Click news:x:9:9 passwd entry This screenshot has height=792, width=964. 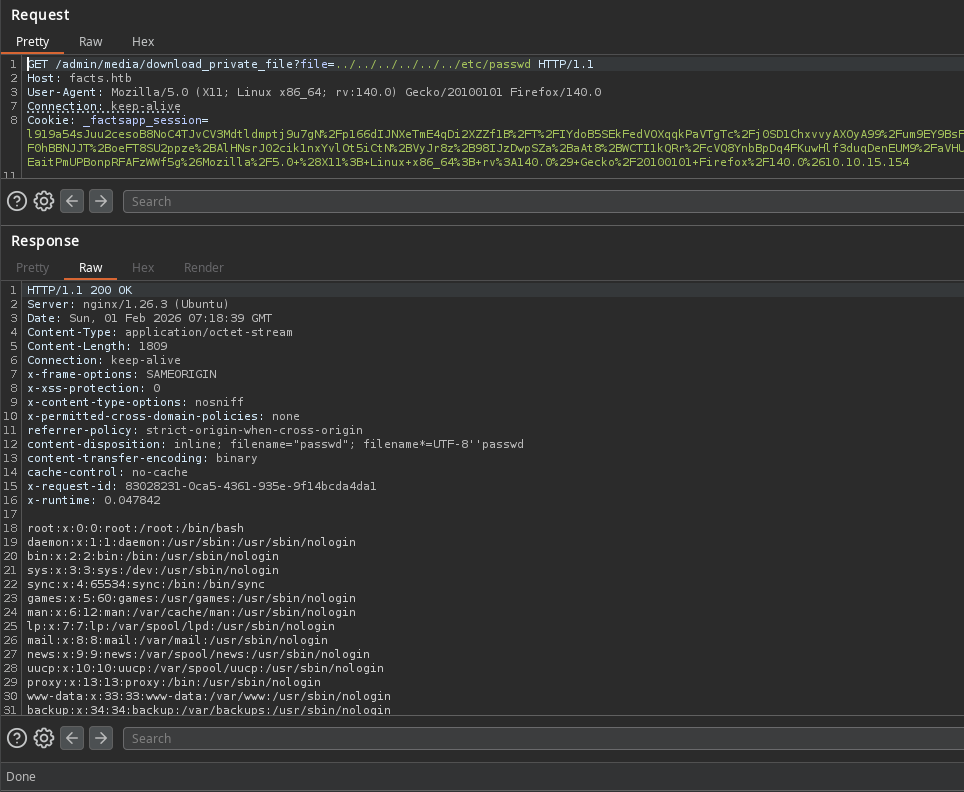(x=199, y=654)
